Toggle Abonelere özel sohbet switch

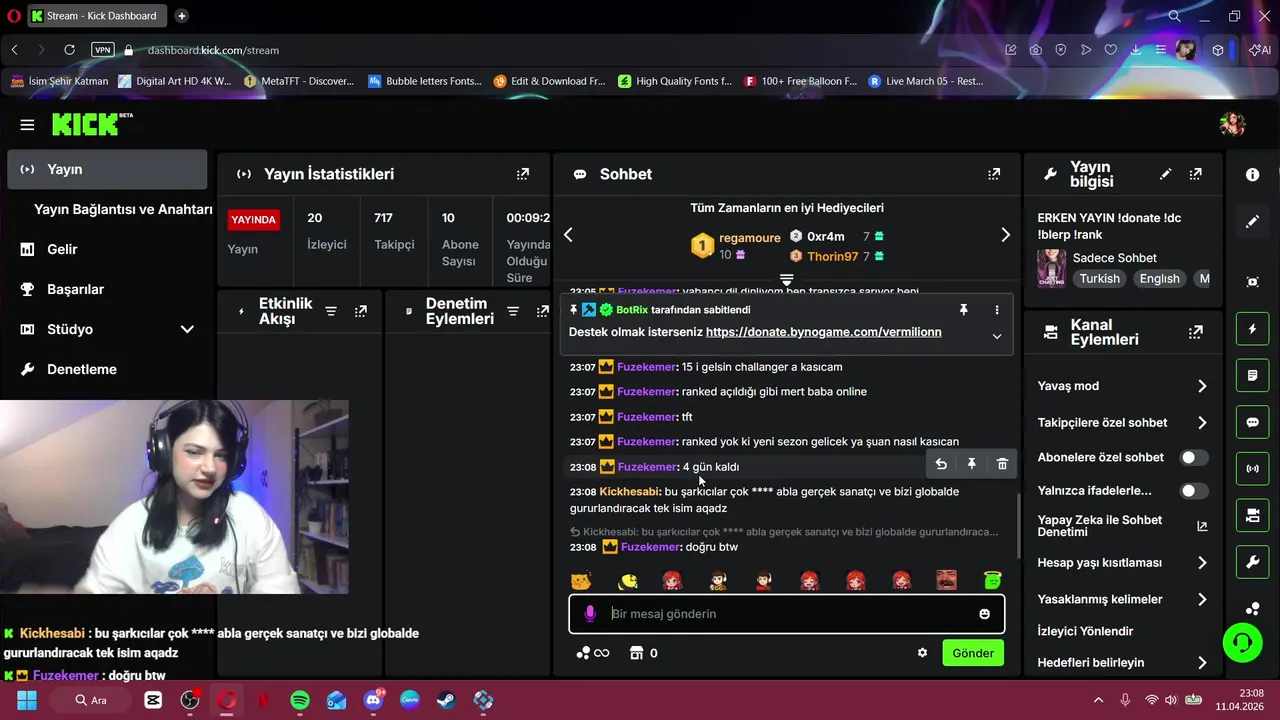(x=1194, y=457)
